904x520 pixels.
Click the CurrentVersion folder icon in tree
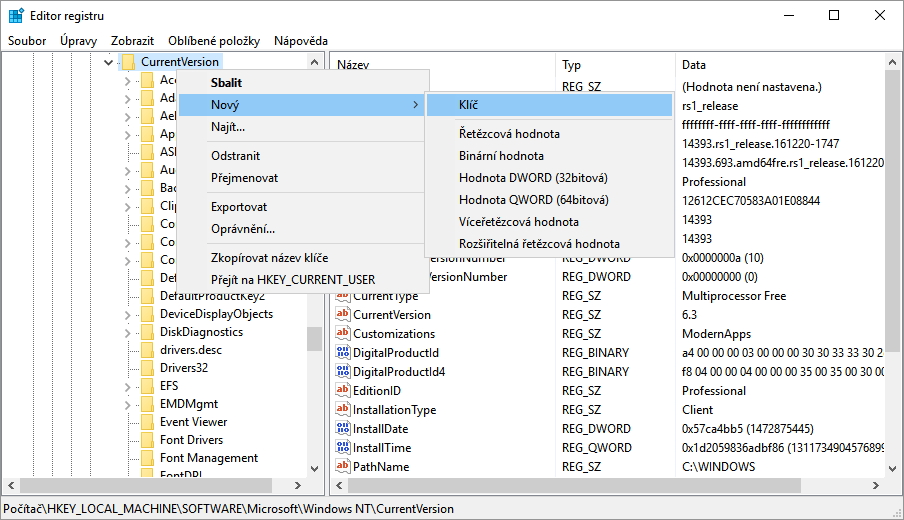point(128,62)
